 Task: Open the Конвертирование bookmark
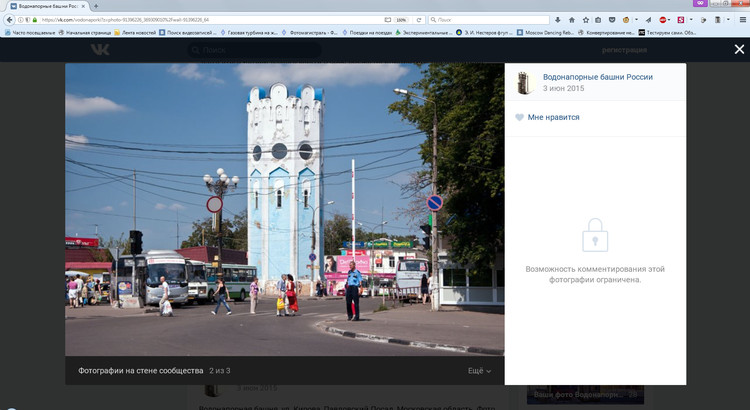pos(607,33)
